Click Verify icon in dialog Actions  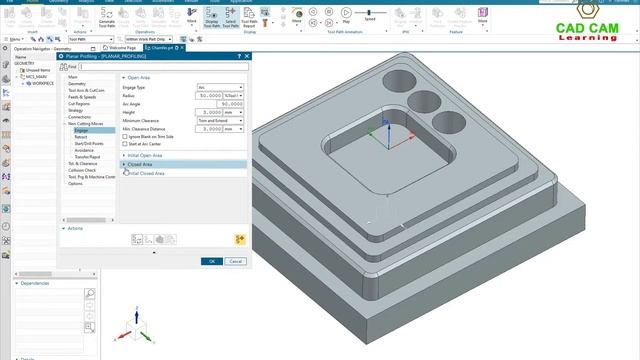pos(160,240)
